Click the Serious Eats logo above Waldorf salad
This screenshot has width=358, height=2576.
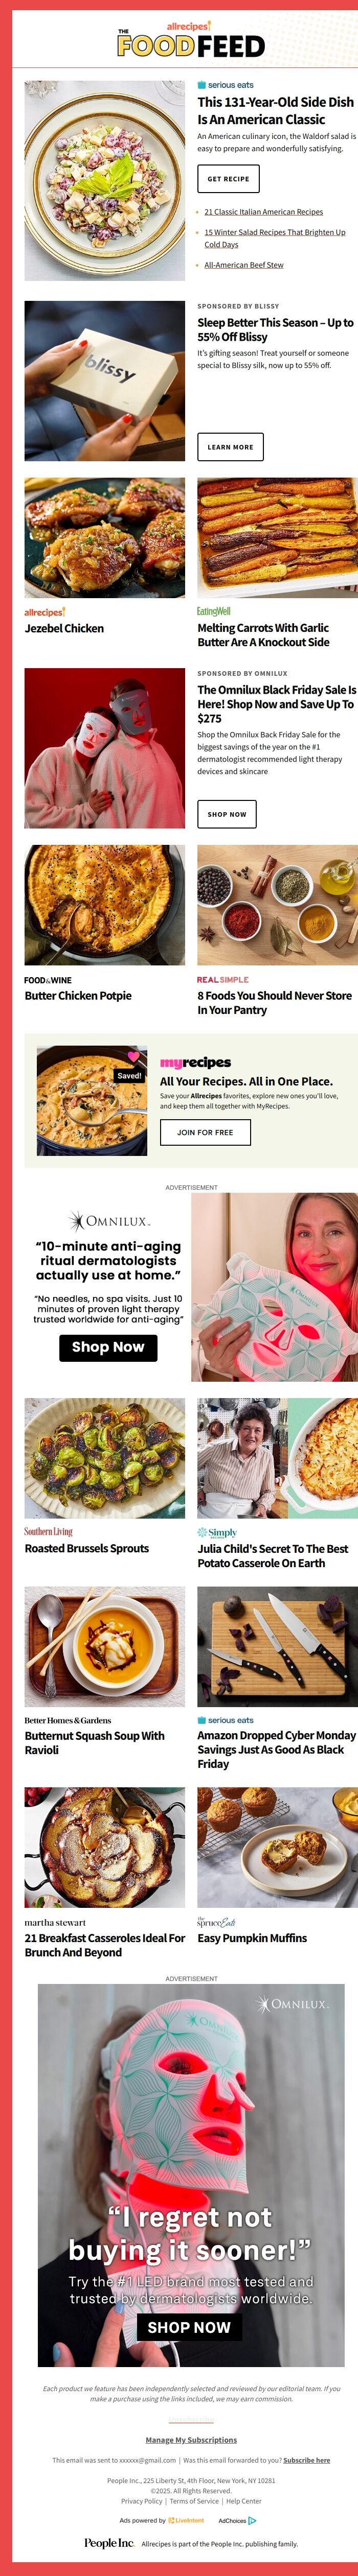tap(225, 85)
